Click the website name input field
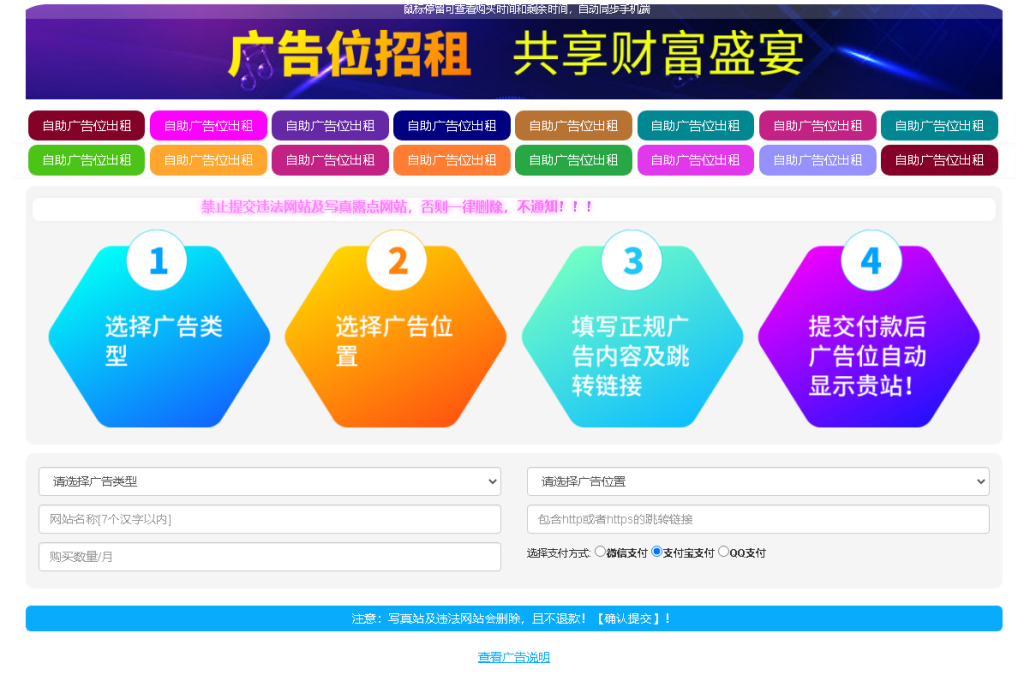The image size is (1024, 681). tap(270, 519)
